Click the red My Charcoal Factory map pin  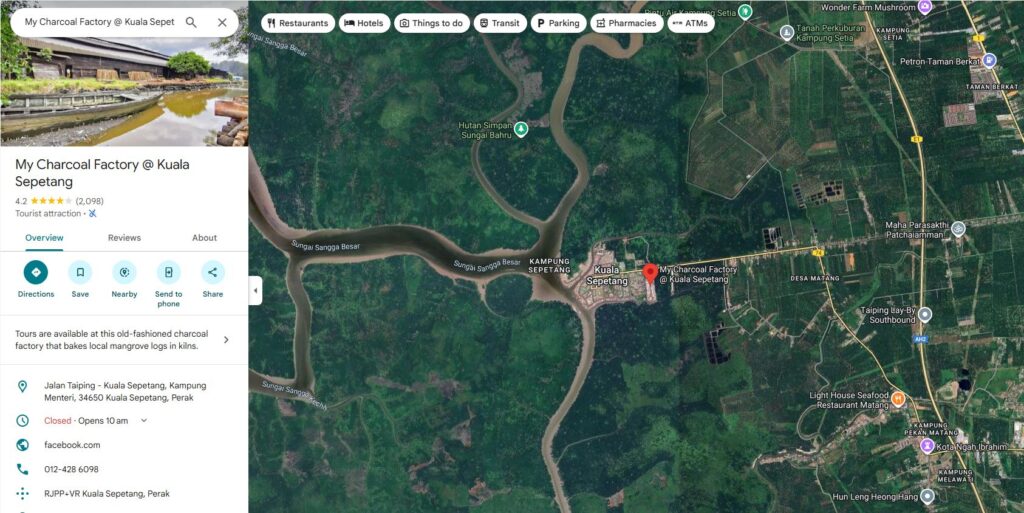[650, 273]
